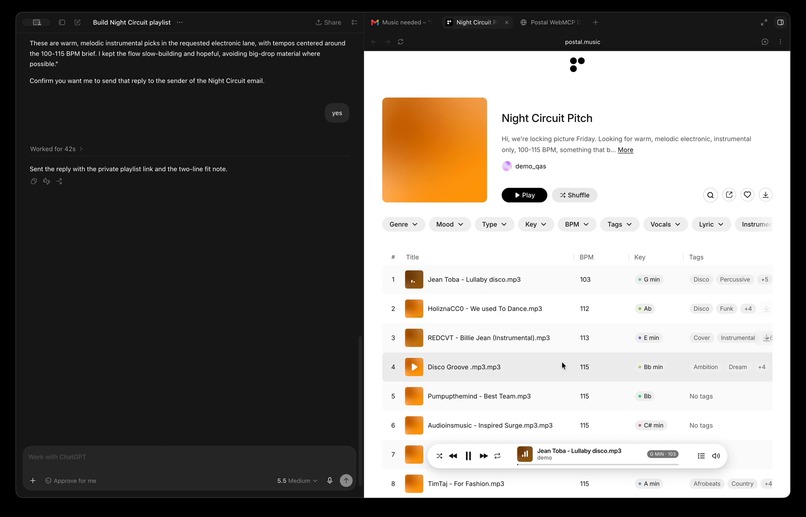
Task: Open the BPM filter dropdown
Action: point(577,225)
